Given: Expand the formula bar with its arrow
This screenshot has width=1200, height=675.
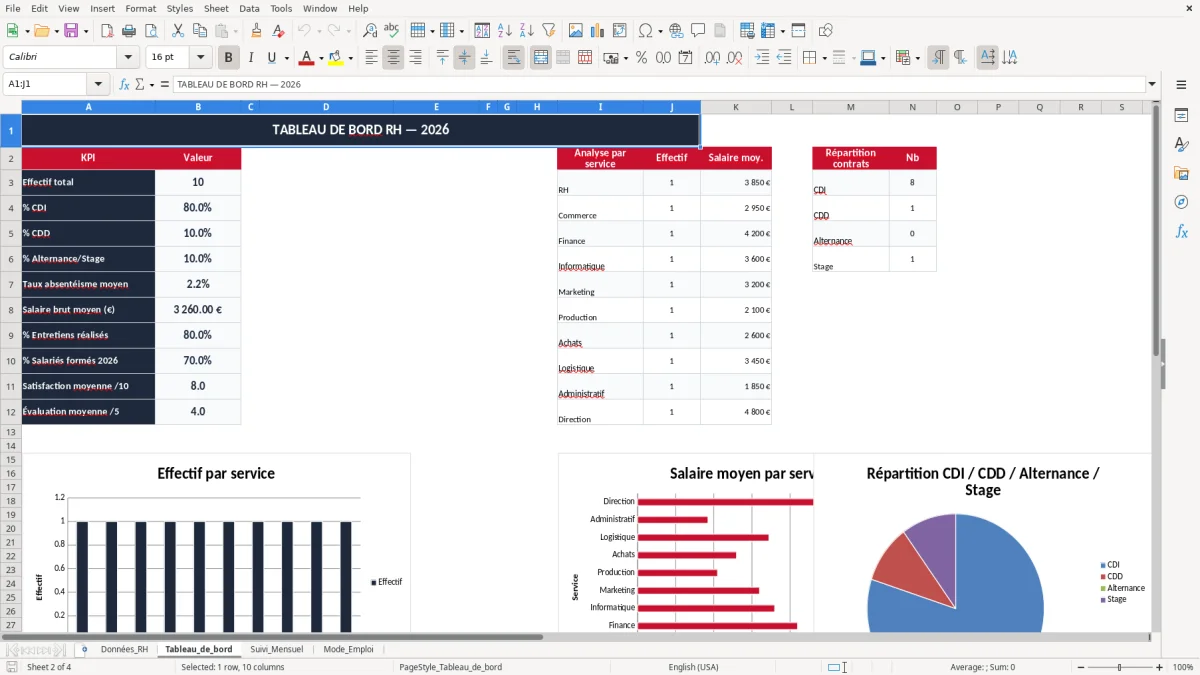Looking at the screenshot, I should click(1152, 84).
